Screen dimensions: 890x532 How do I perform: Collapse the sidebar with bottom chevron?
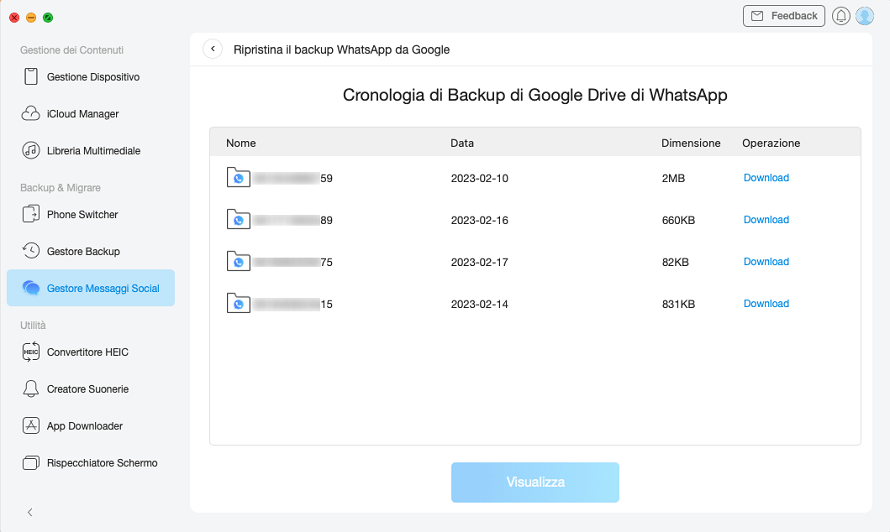click(30, 512)
